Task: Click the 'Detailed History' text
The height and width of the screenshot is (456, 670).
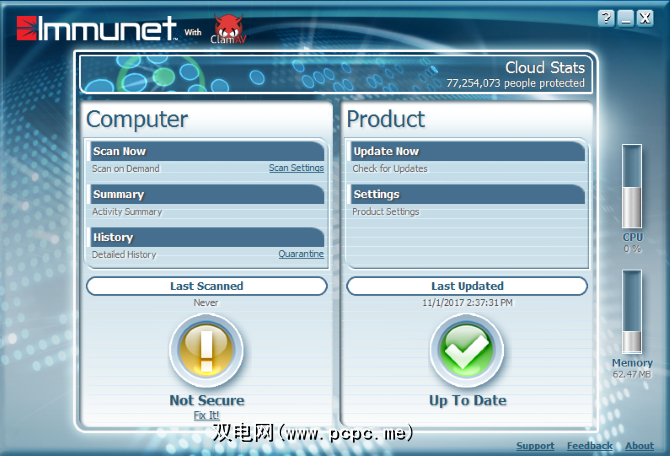Action: pyautogui.click(x=124, y=255)
